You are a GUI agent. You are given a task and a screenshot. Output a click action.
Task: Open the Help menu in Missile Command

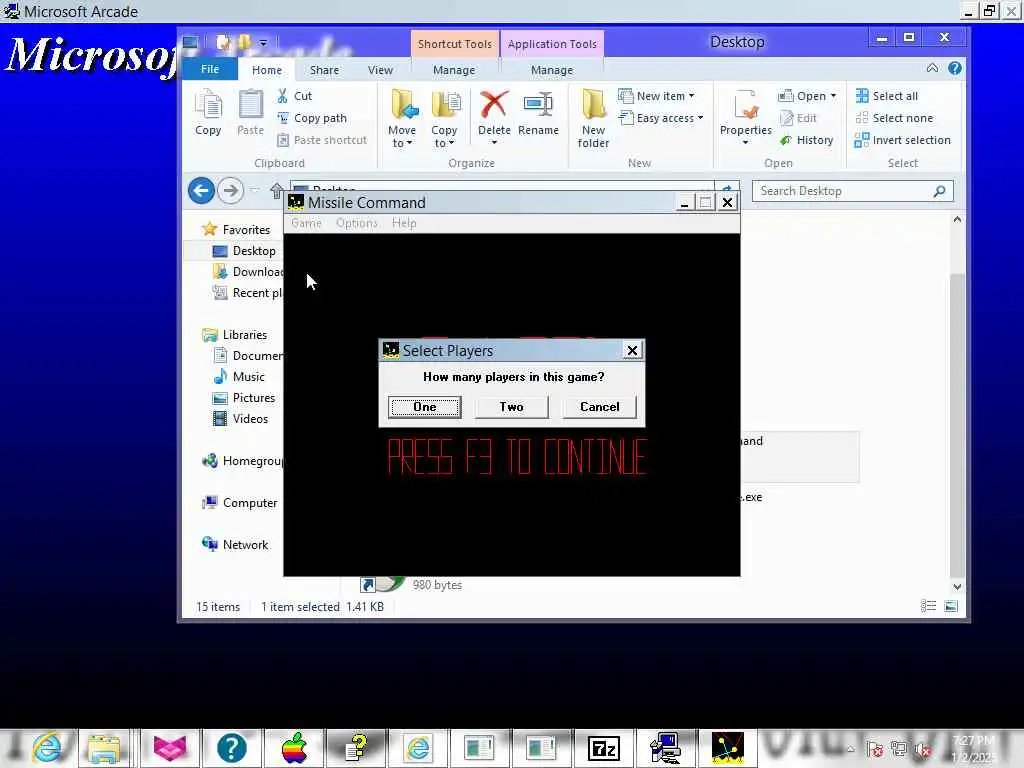click(x=404, y=223)
